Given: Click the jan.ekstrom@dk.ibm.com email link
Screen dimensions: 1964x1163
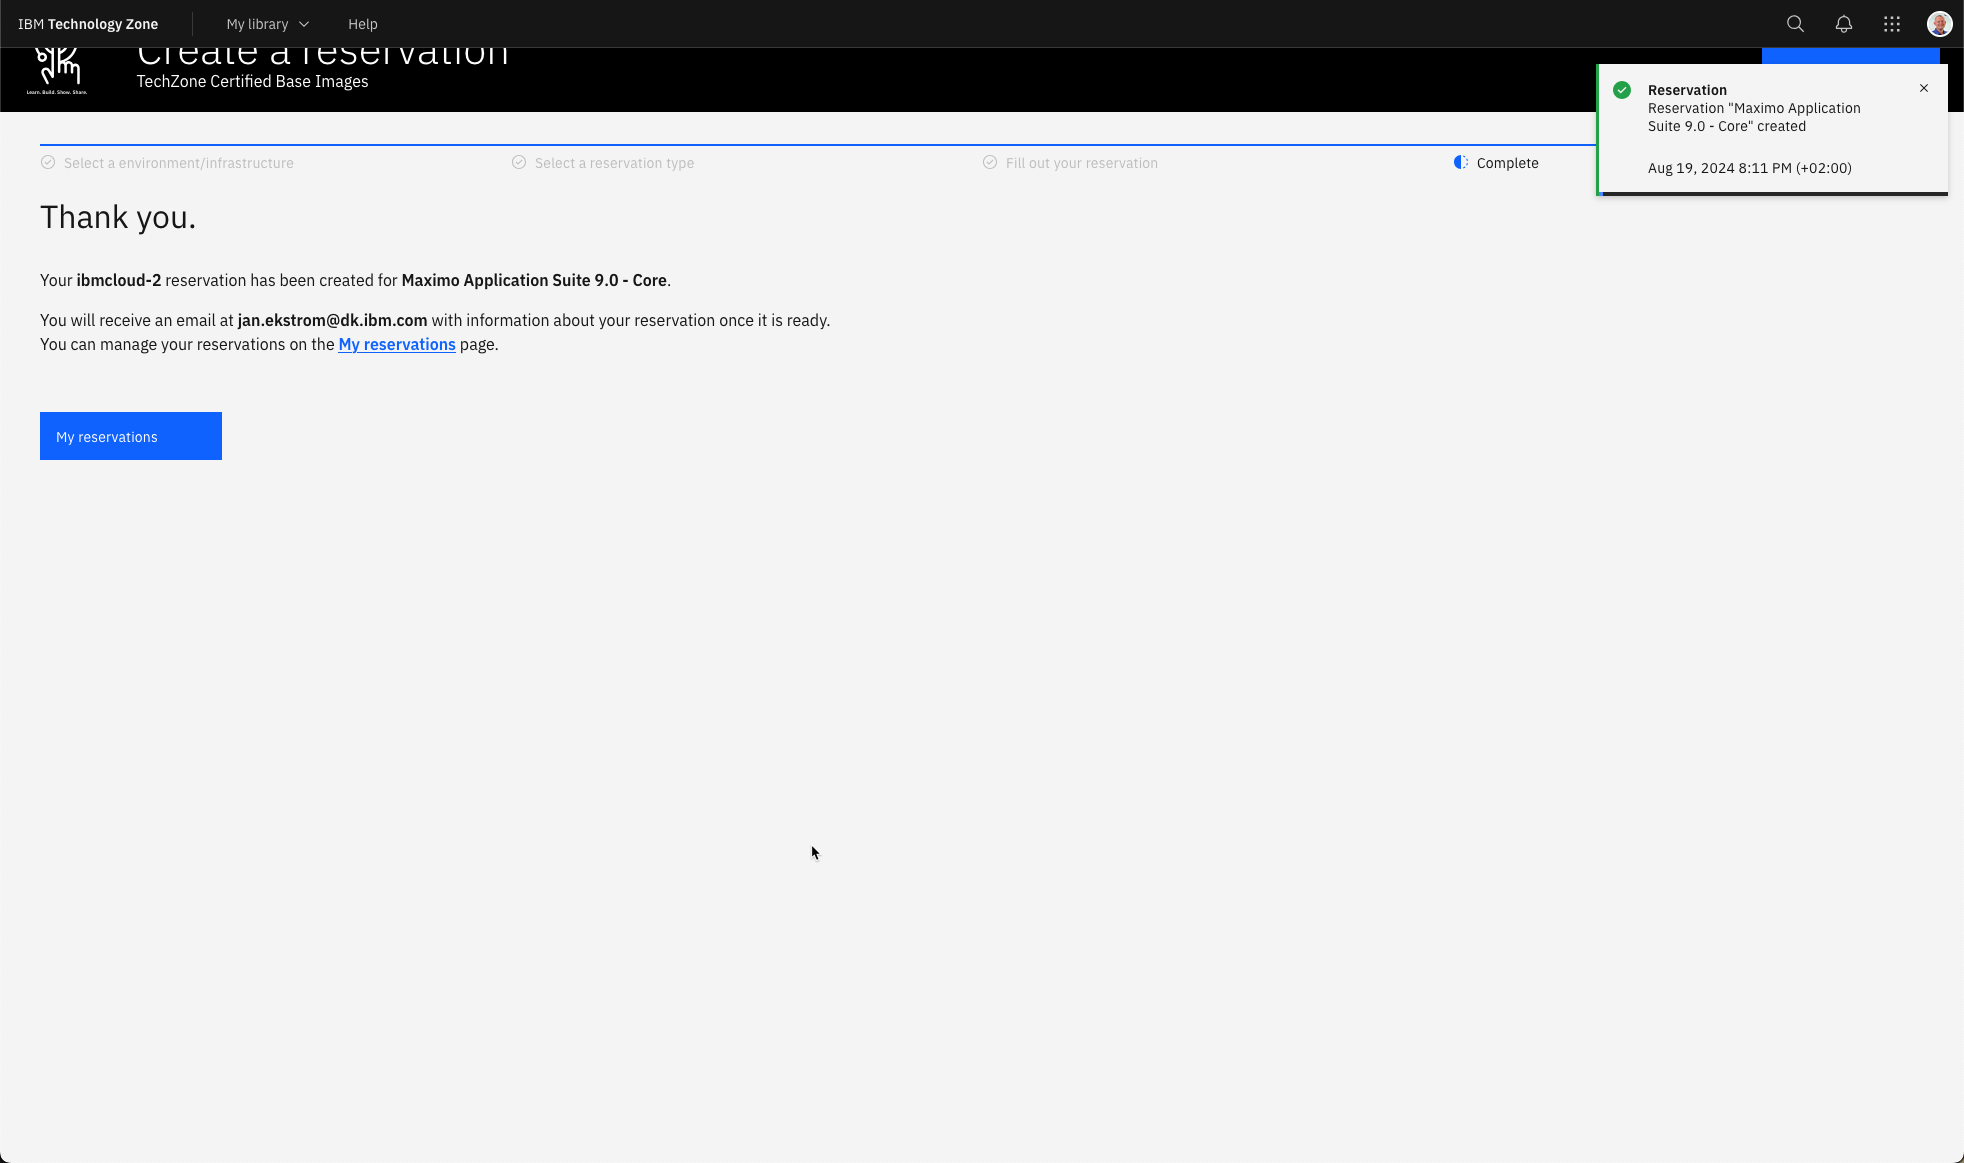Looking at the screenshot, I should pyautogui.click(x=332, y=320).
